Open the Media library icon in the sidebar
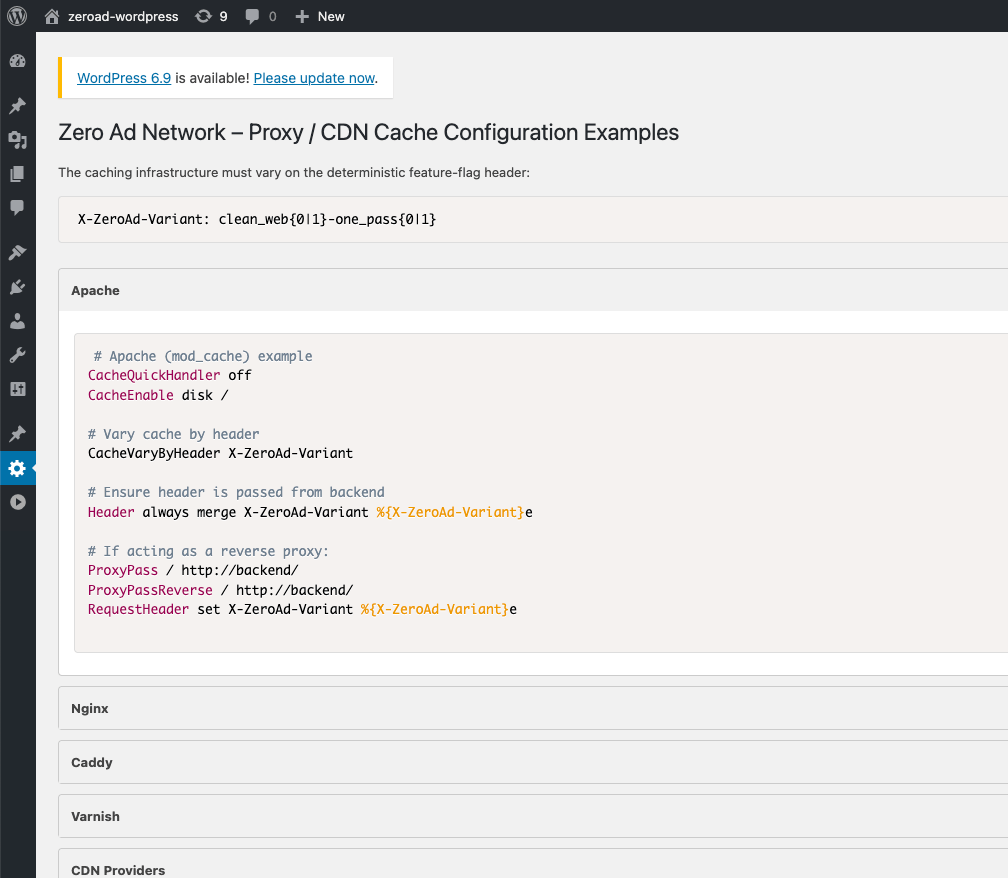The width and height of the screenshot is (1008, 878). tap(17, 140)
